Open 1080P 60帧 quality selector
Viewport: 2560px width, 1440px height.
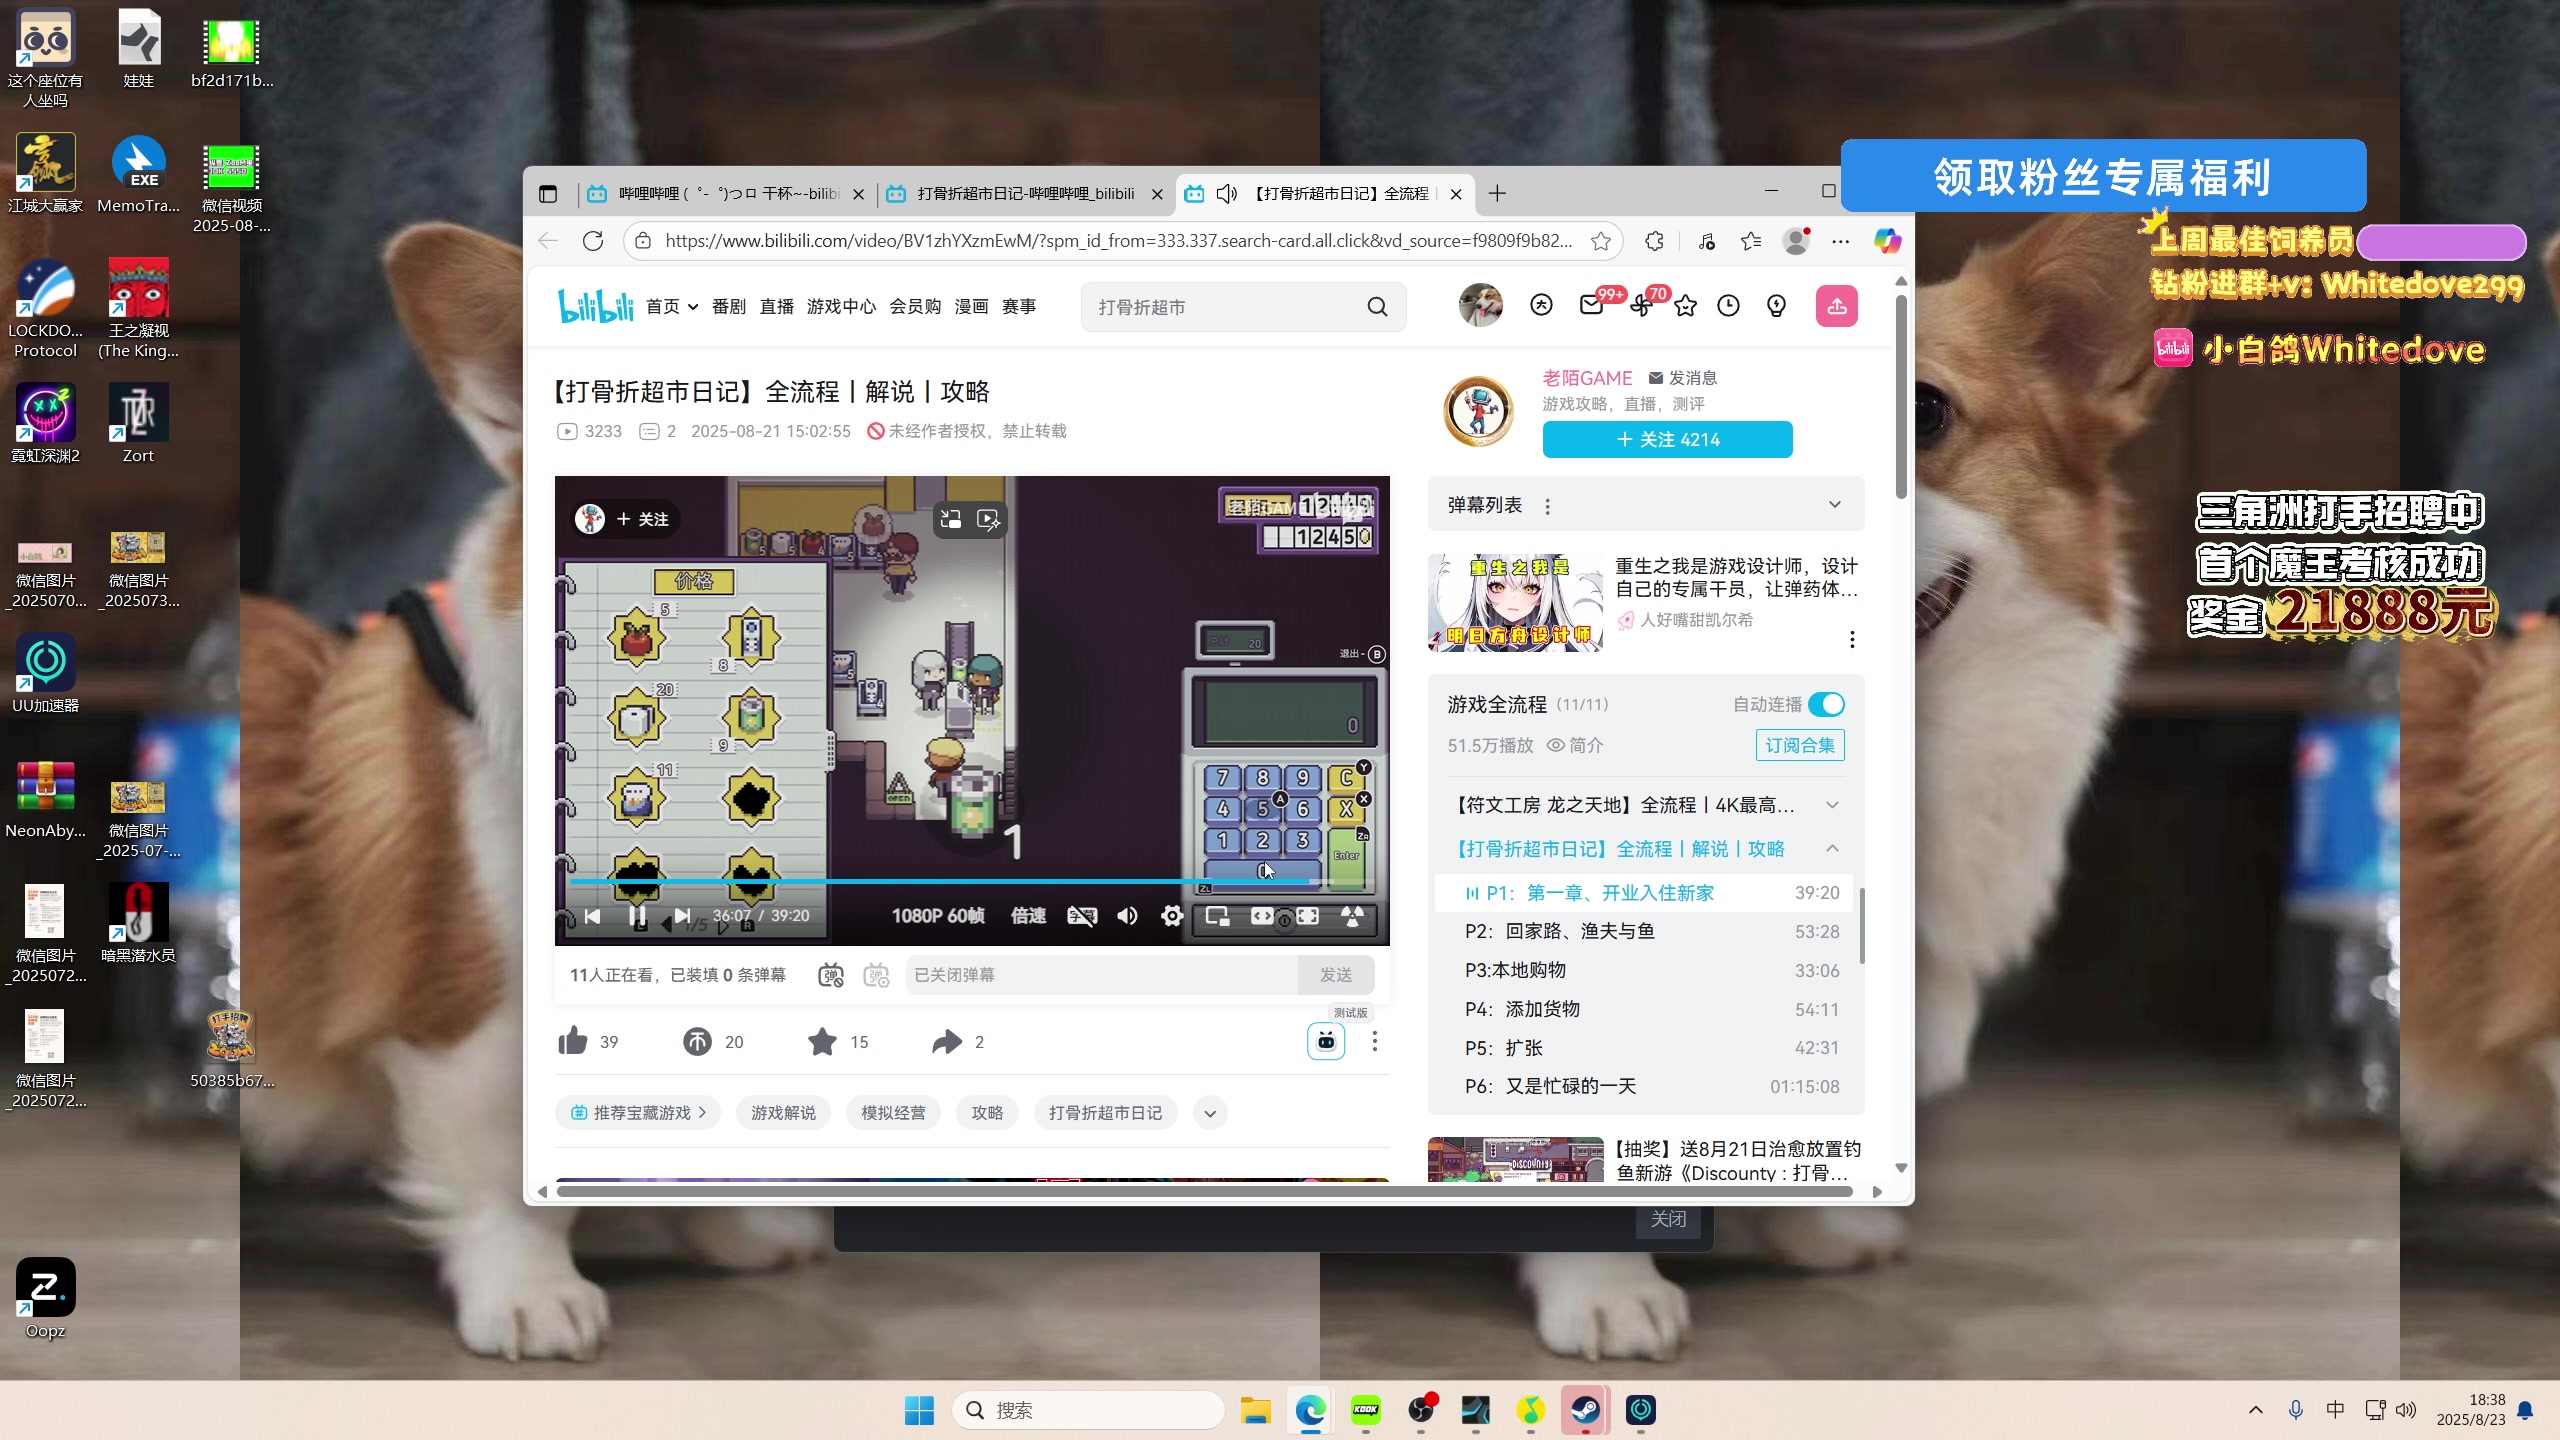click(938, 916)
